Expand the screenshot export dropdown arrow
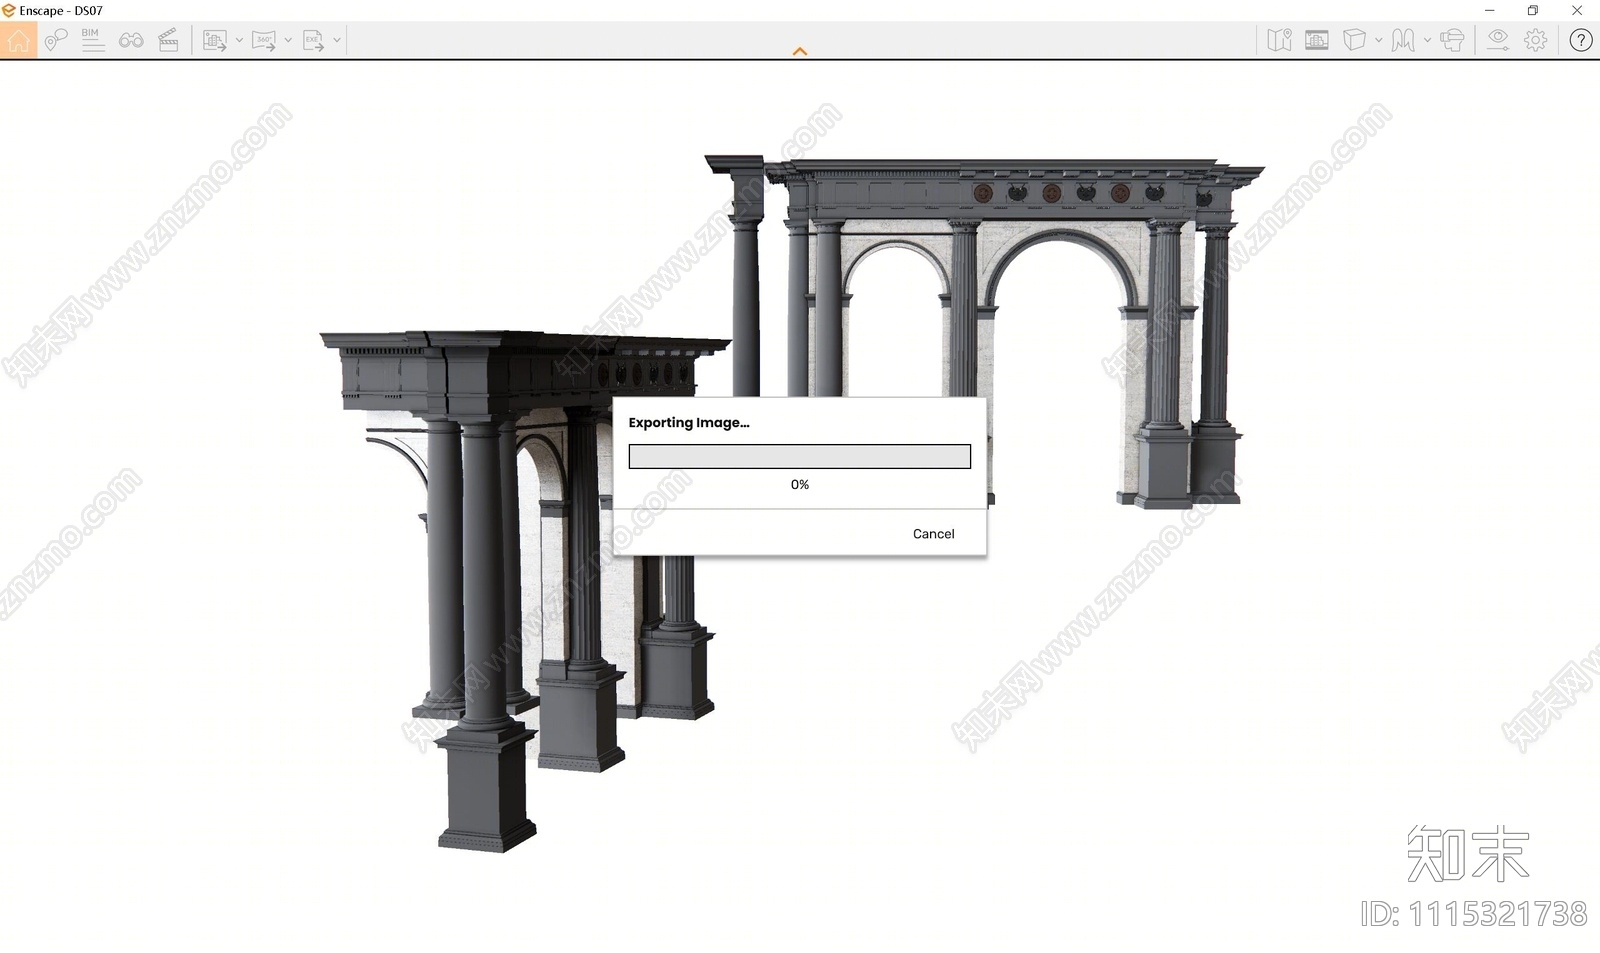The image size is (1600, 953). tap(239, 40)
